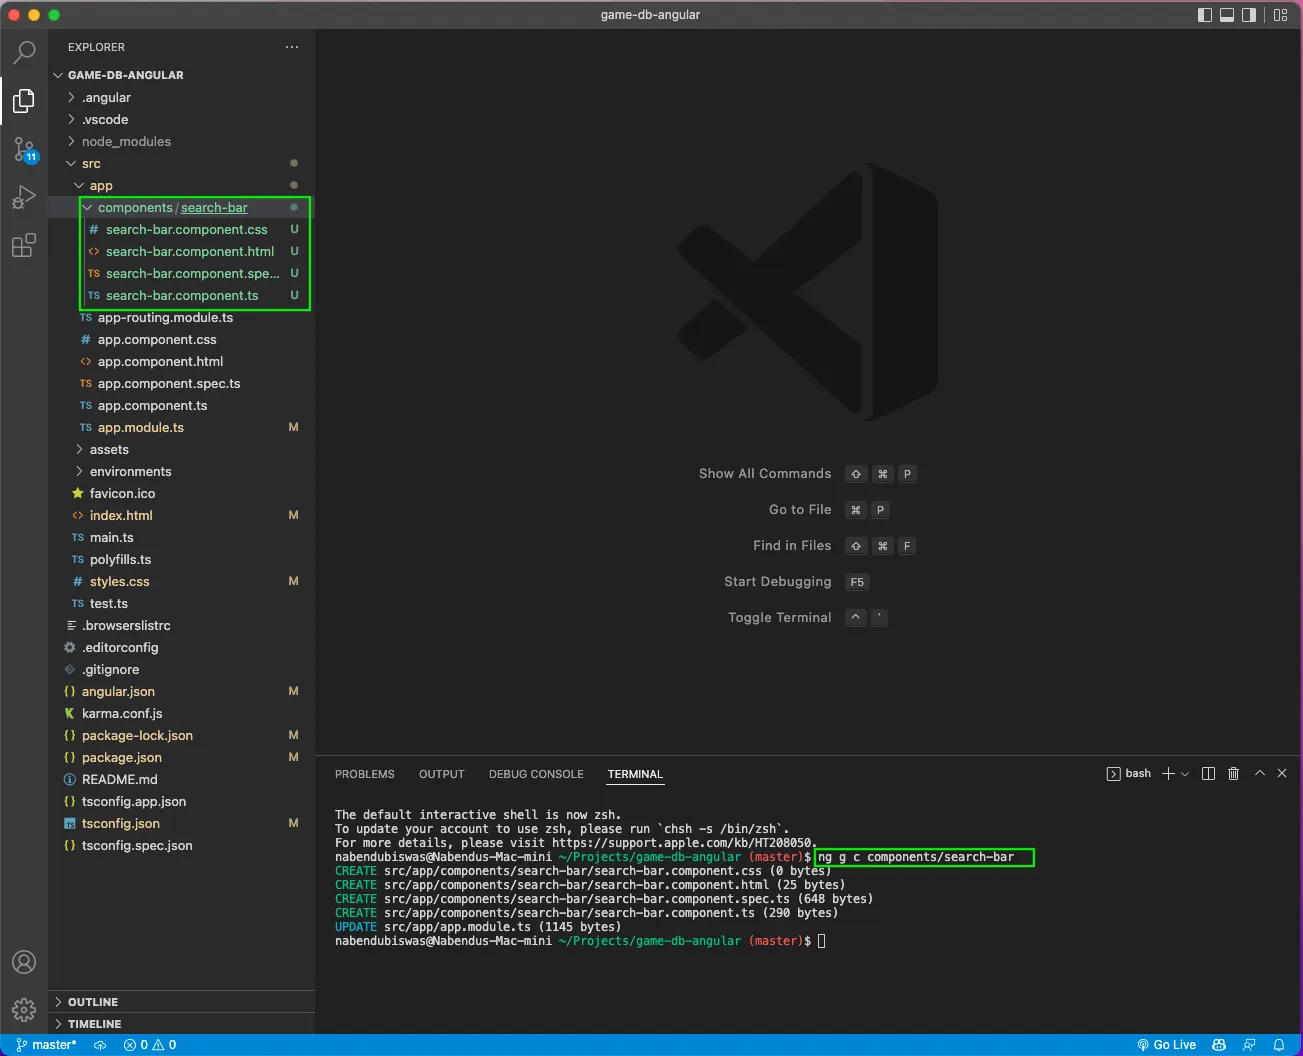Open app.component.html file
Image resolution: width=1303 pixels, height=1056 pixels.
(x=181, y=361)
